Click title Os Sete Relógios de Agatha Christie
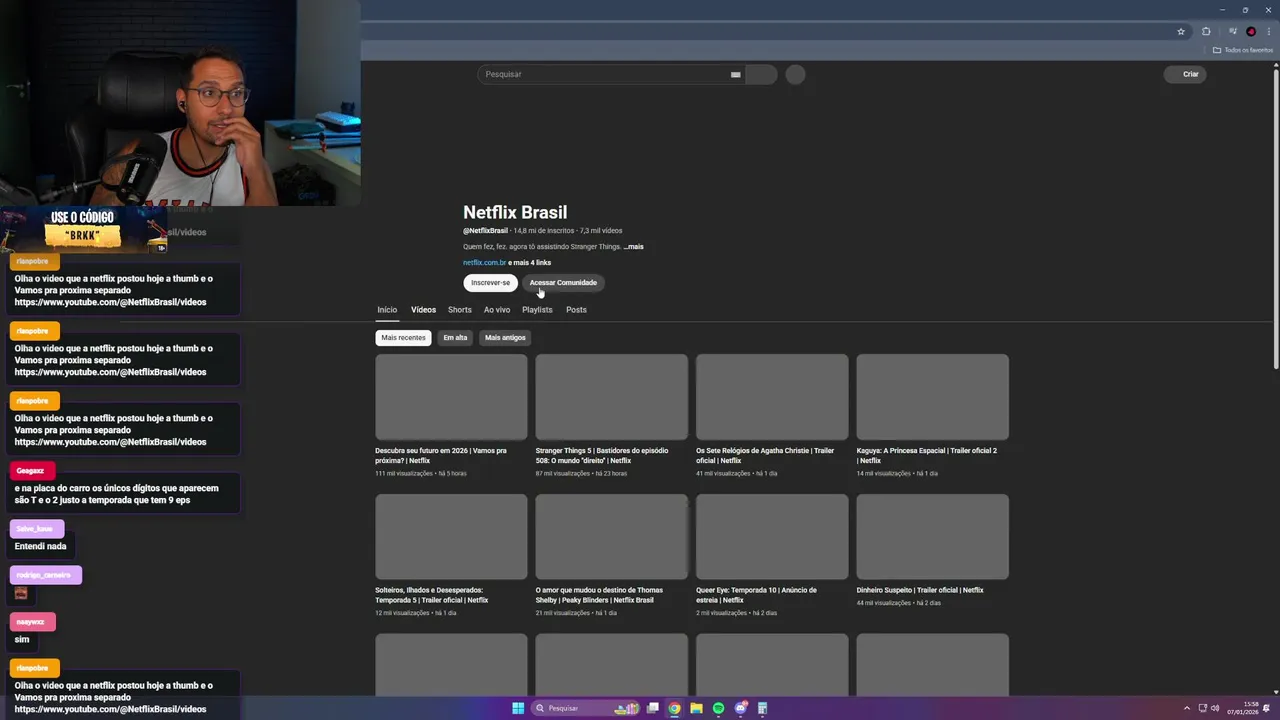Screen dimensions: 1280x720 click(x=765, y=455)
